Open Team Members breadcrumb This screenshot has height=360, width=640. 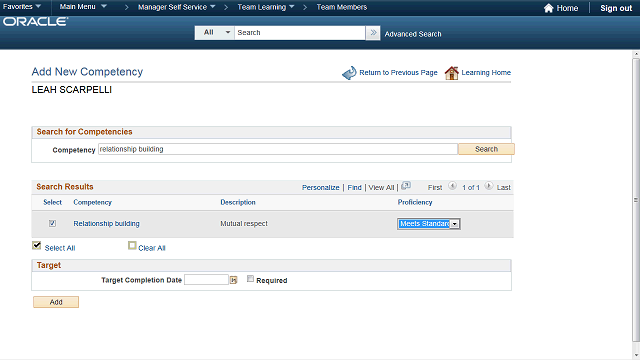(342, 7)
